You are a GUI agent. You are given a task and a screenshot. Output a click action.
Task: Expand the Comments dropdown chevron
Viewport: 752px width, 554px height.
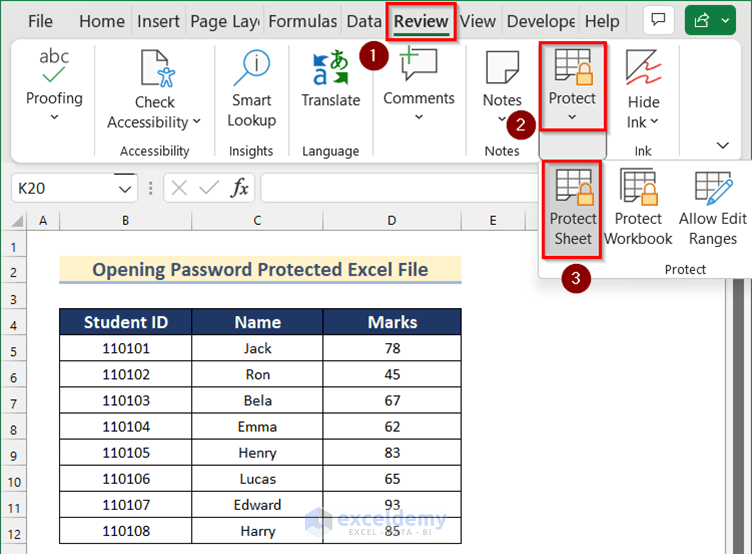point(419,117)
